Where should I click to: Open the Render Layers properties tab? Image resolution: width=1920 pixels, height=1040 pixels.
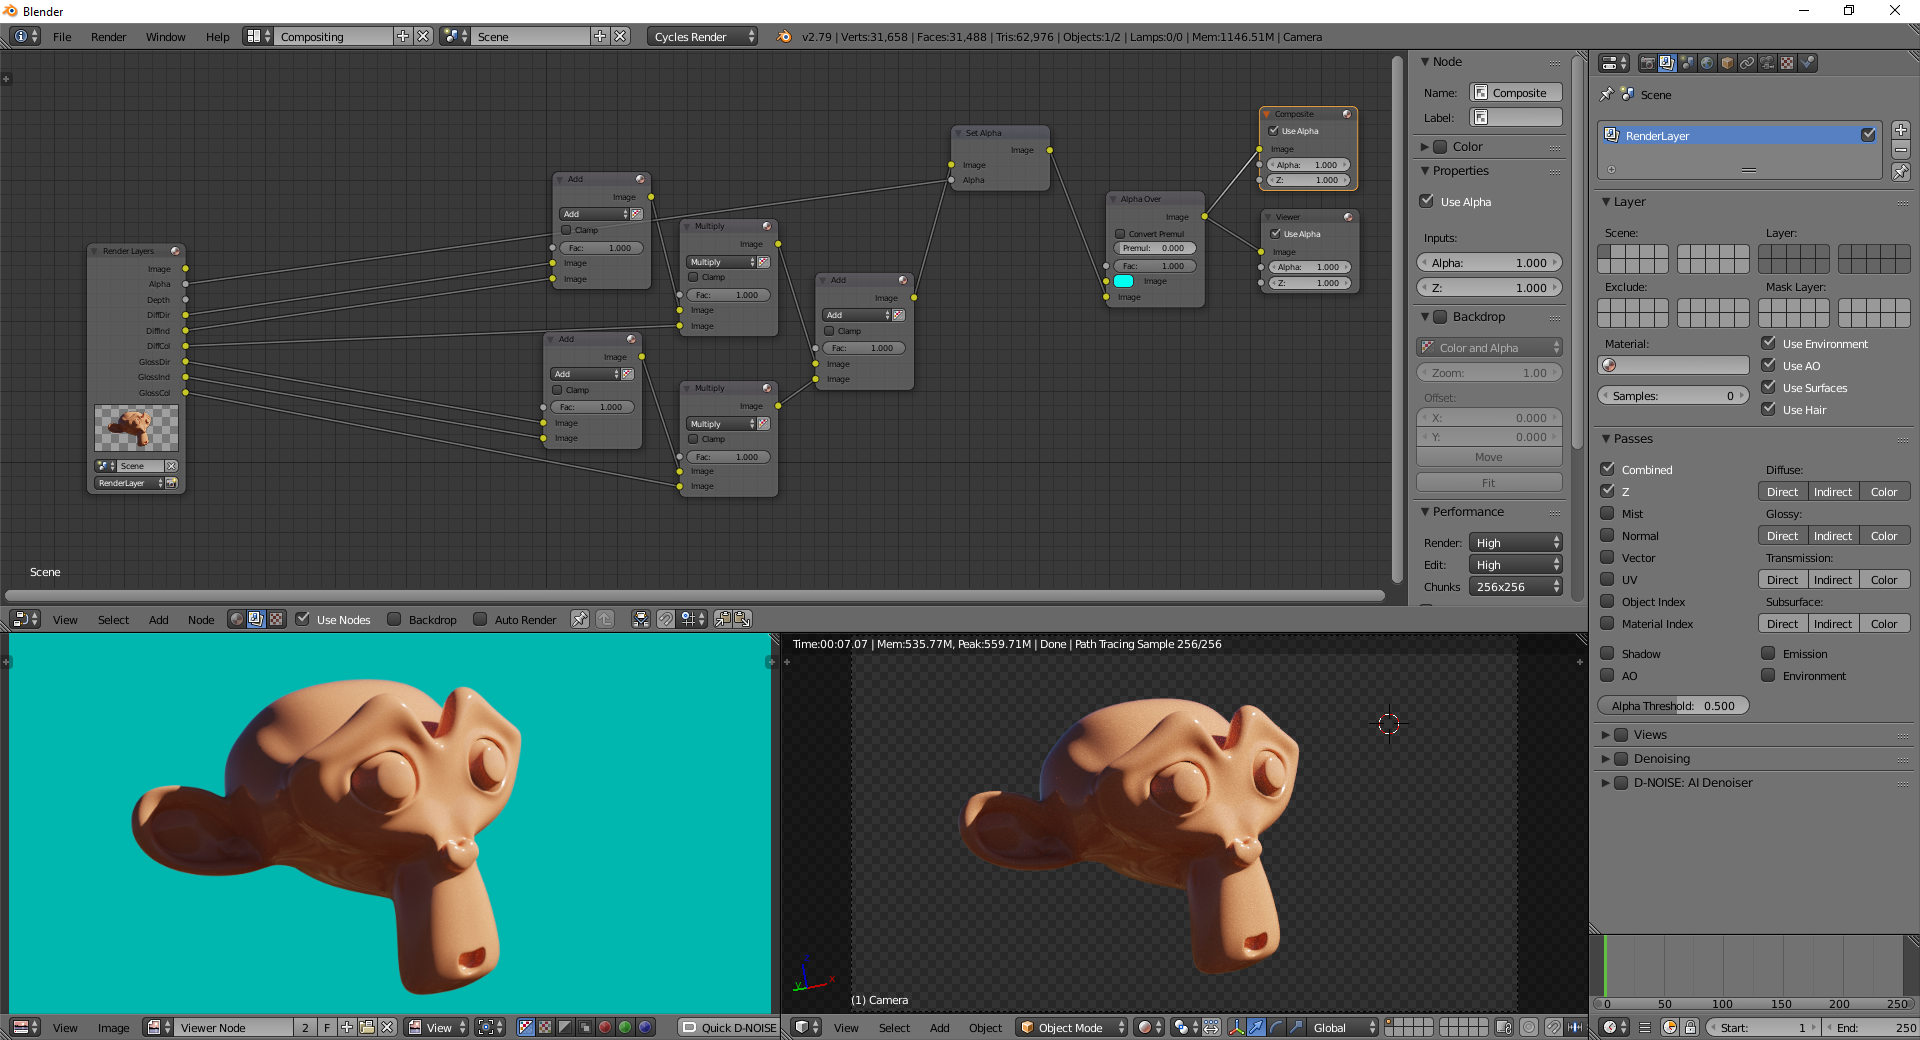click(x=1667, y=63)
